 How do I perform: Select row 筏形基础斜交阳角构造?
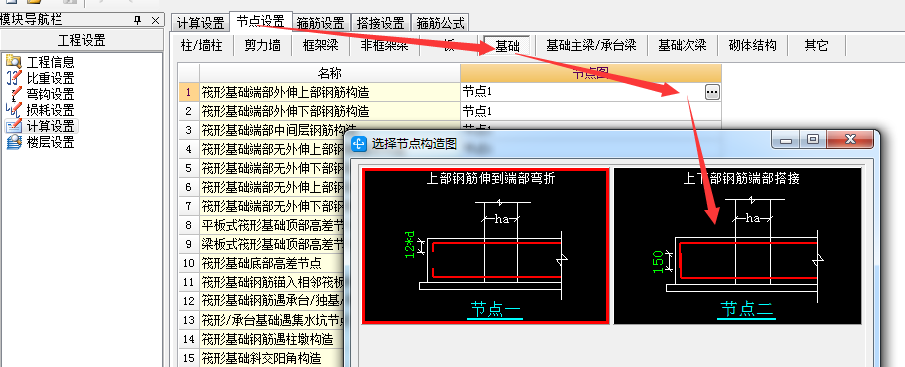click(x=272, y=358)
